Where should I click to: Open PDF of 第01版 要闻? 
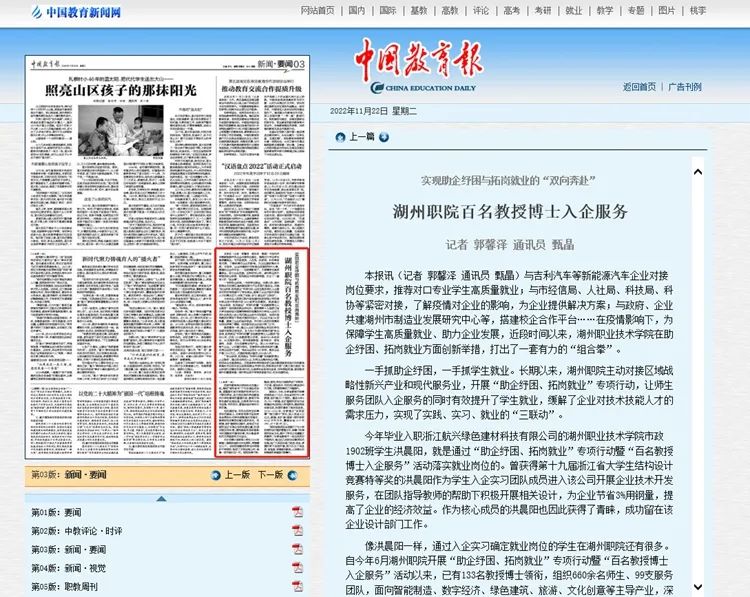[x=297, y=512]
